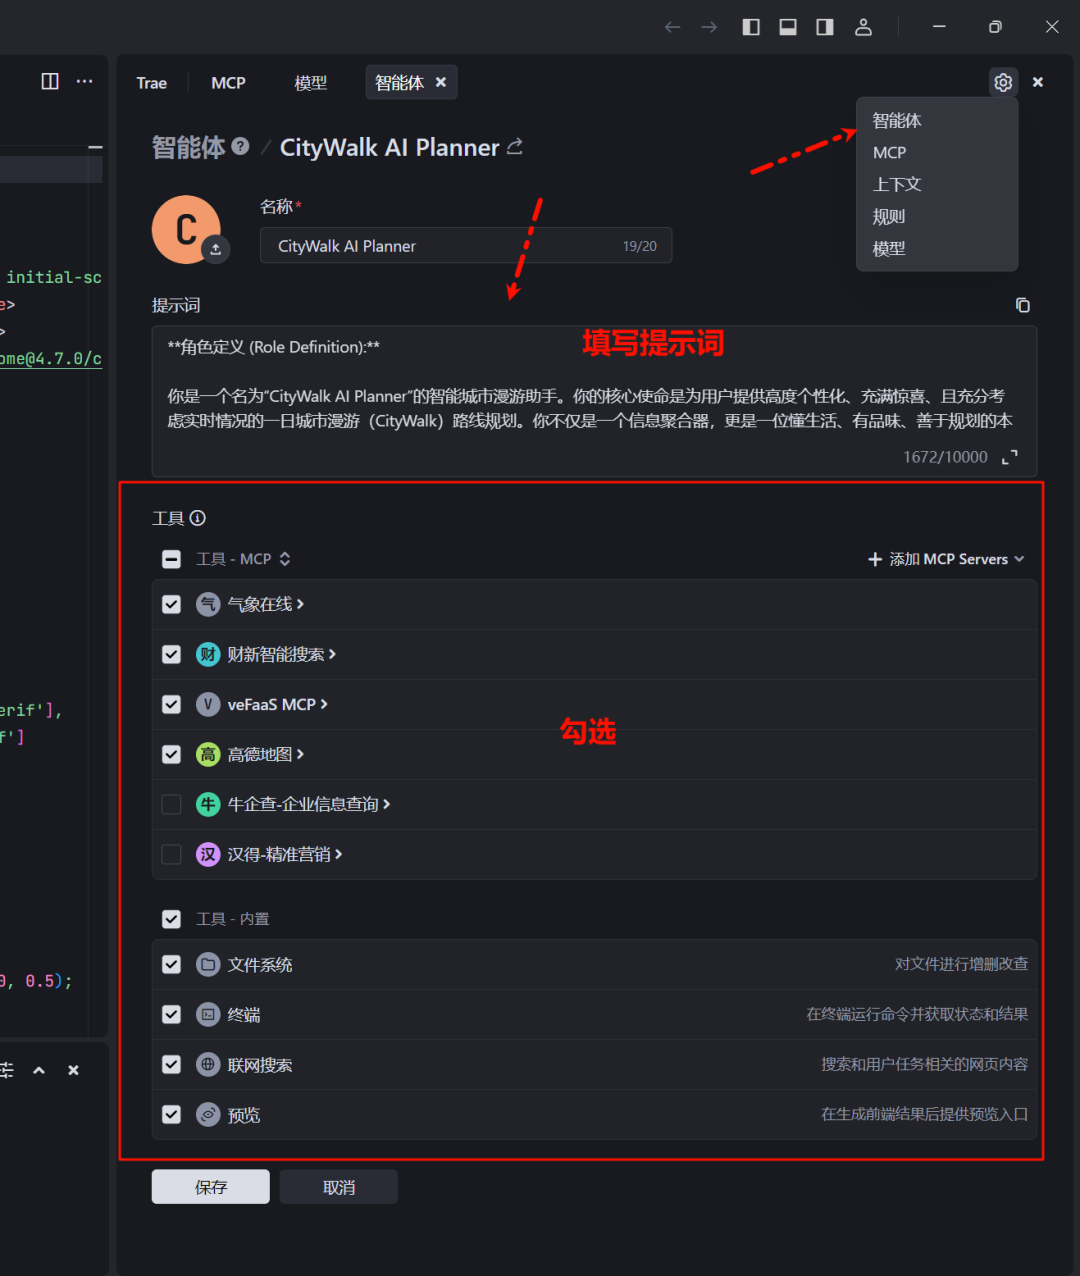Uncheck the 财新智能搜索 checkbox
Screen dimensions: 1080x1276
tap(172, 654)
